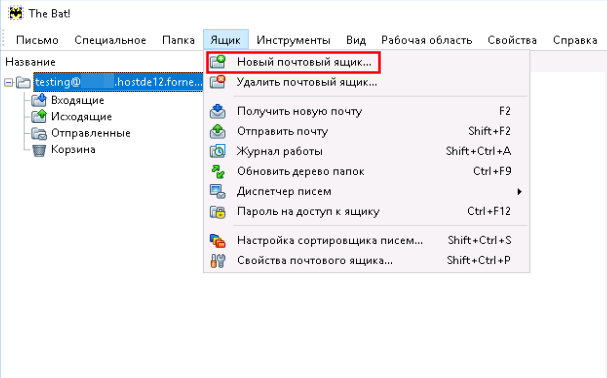Click the Название column header
607x378 pixels.
coord(30,62)
